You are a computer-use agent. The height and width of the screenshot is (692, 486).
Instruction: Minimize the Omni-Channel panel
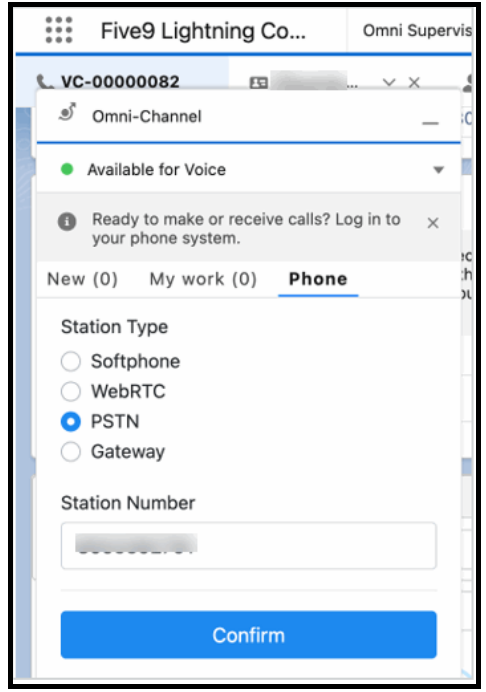[430, 123]
